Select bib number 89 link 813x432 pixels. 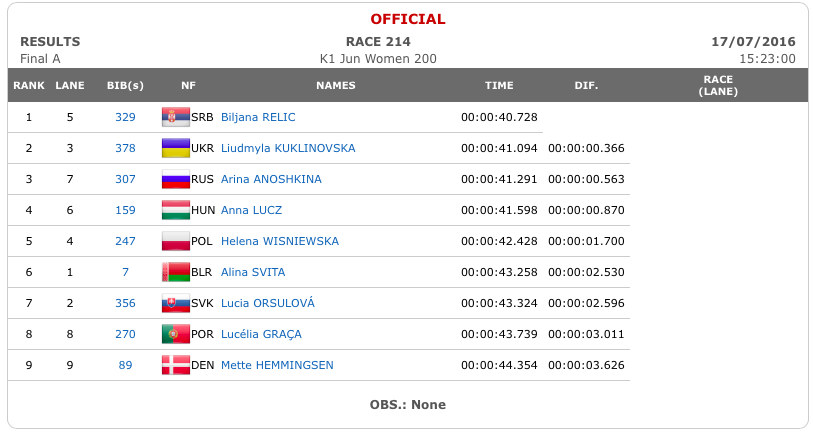(x=125, y=365)
